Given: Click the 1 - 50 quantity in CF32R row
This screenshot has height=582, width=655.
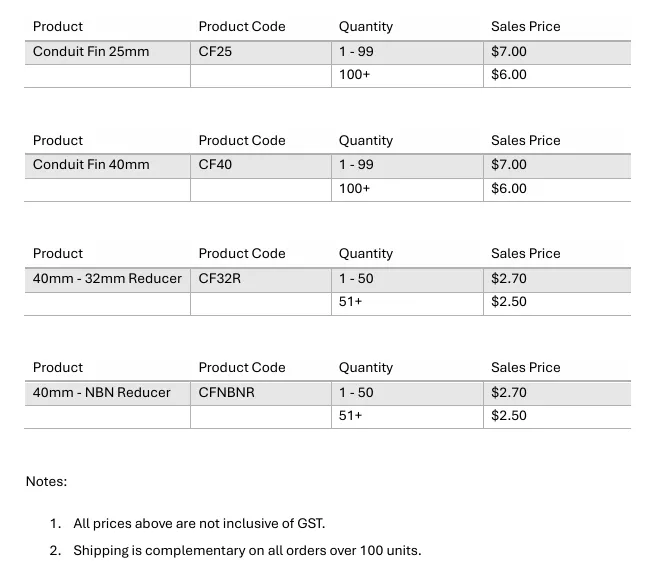Looking at the screenshot, I should click(356, 279).
